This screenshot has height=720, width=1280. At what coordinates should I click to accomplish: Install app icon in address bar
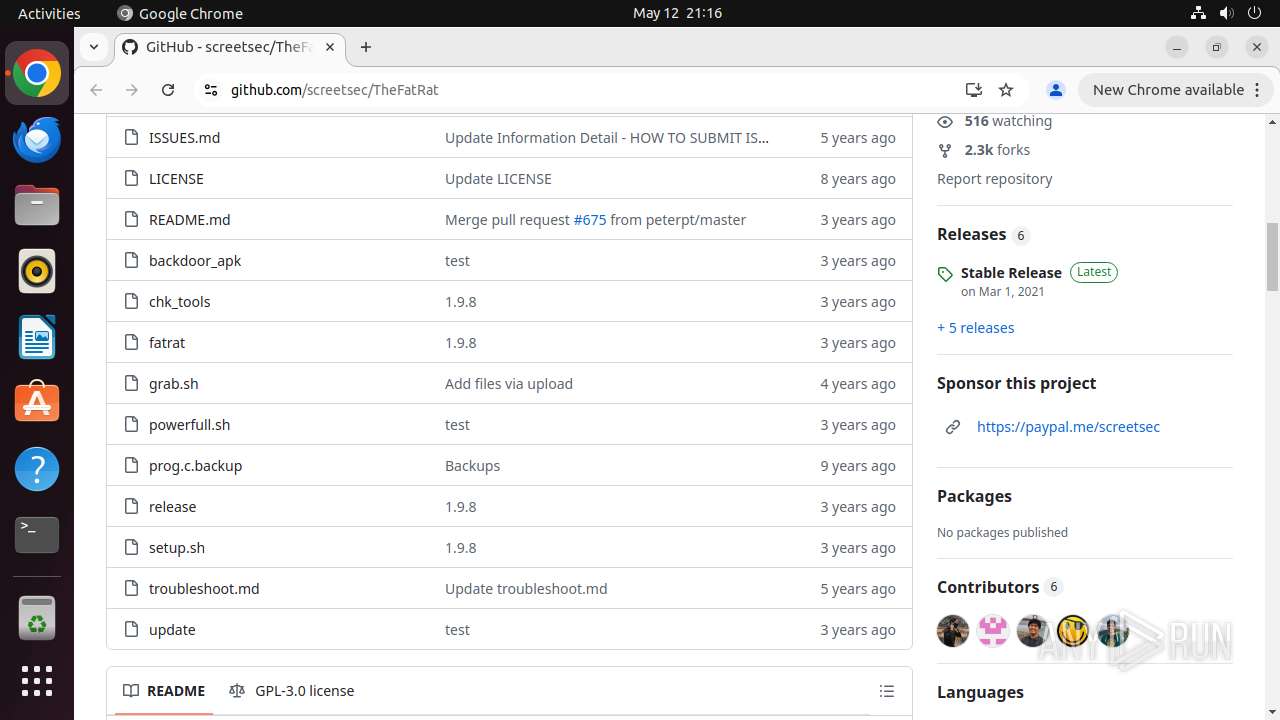(973, 90)
